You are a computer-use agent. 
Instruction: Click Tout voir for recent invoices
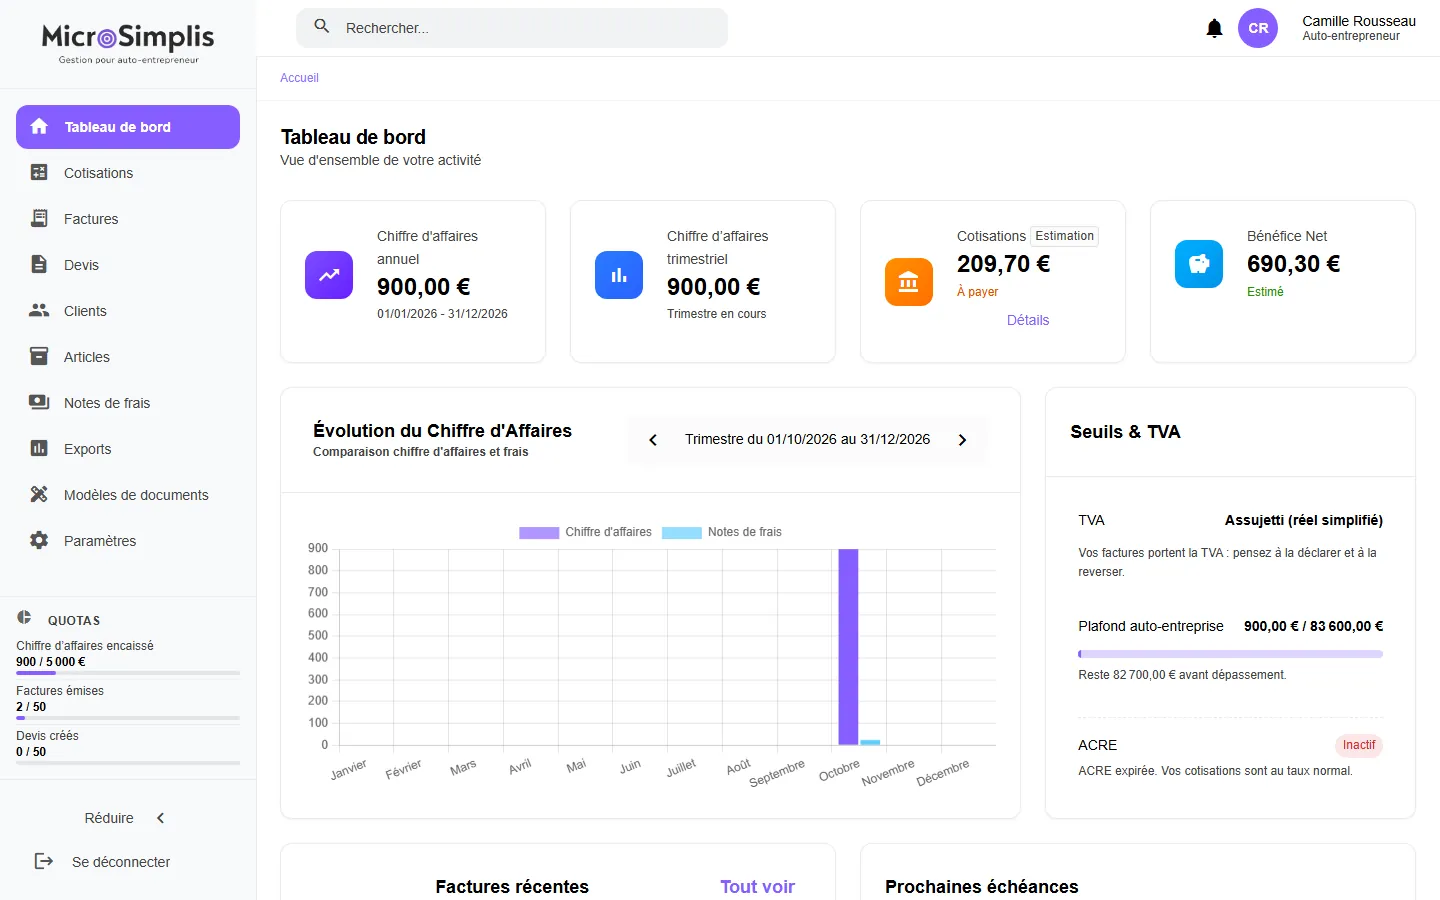757,887
